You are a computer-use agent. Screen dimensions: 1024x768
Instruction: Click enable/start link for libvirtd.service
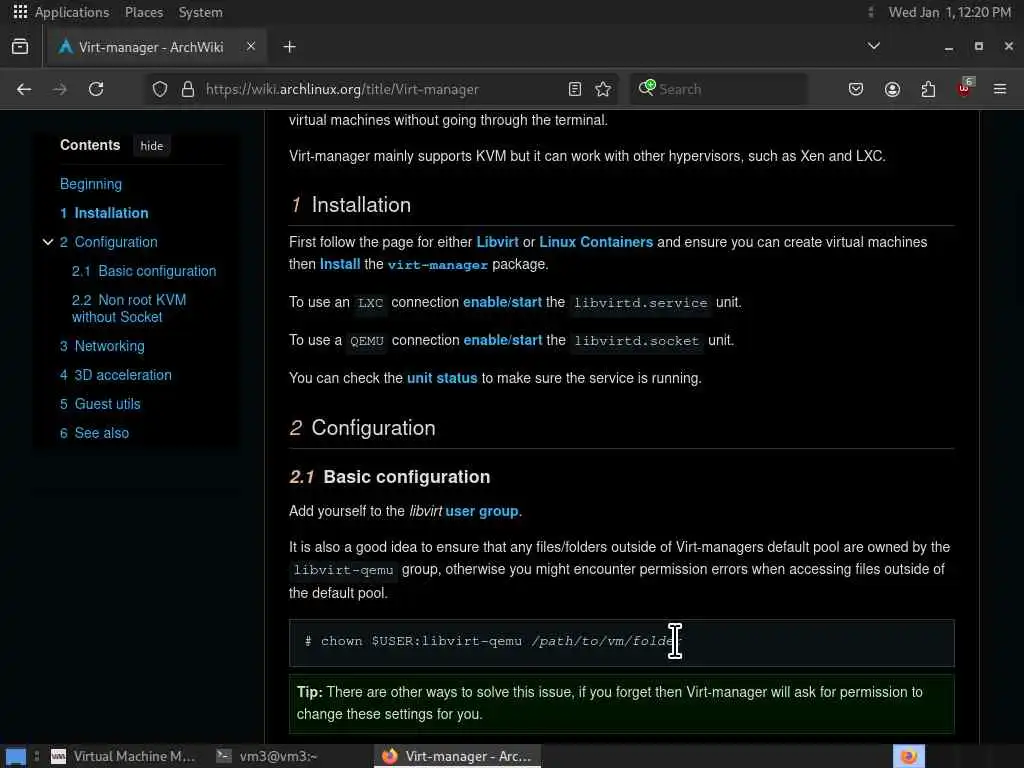click(x=502, y=302)
